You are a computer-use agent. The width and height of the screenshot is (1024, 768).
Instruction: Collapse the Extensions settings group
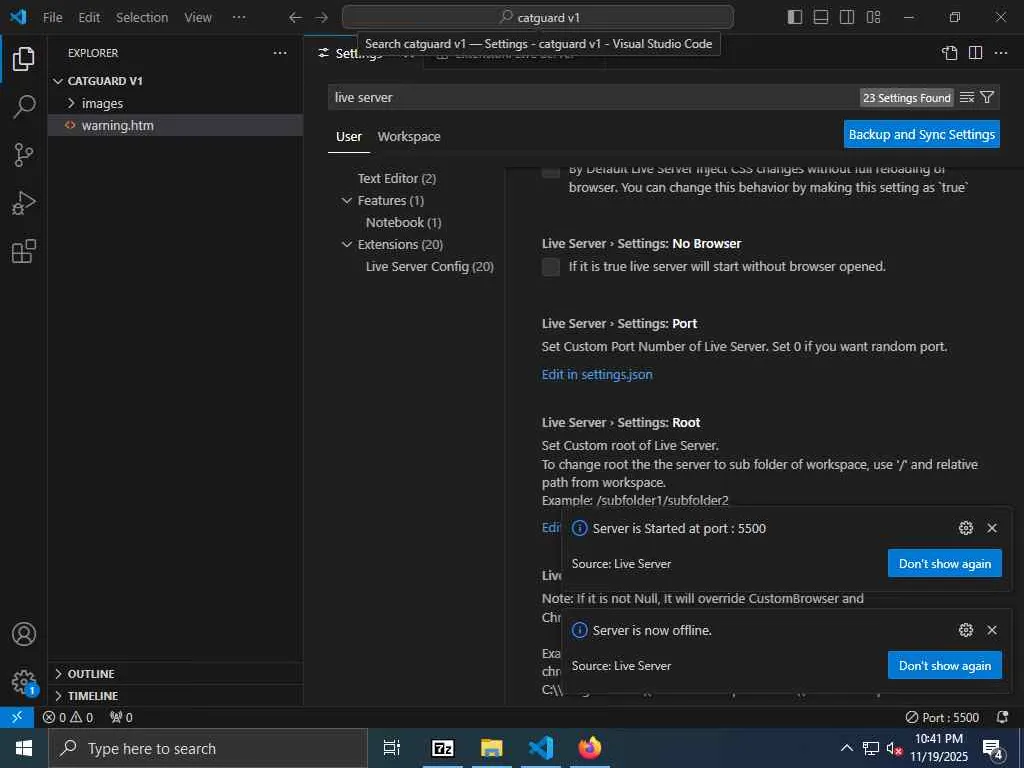pos(347,244)
